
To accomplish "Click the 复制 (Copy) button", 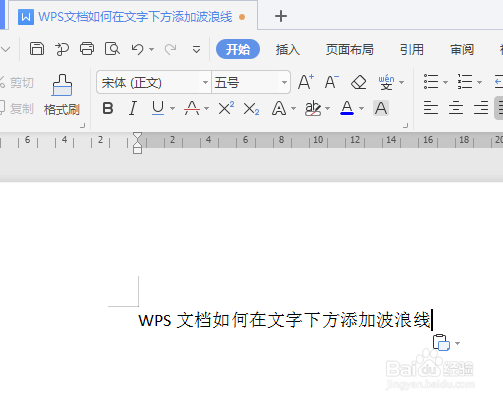I will 17,109.
